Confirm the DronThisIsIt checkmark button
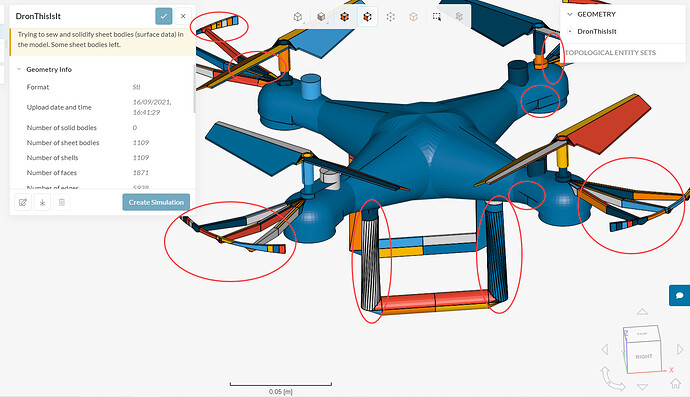Screen dimensions: 690x397 coord(164,16)
